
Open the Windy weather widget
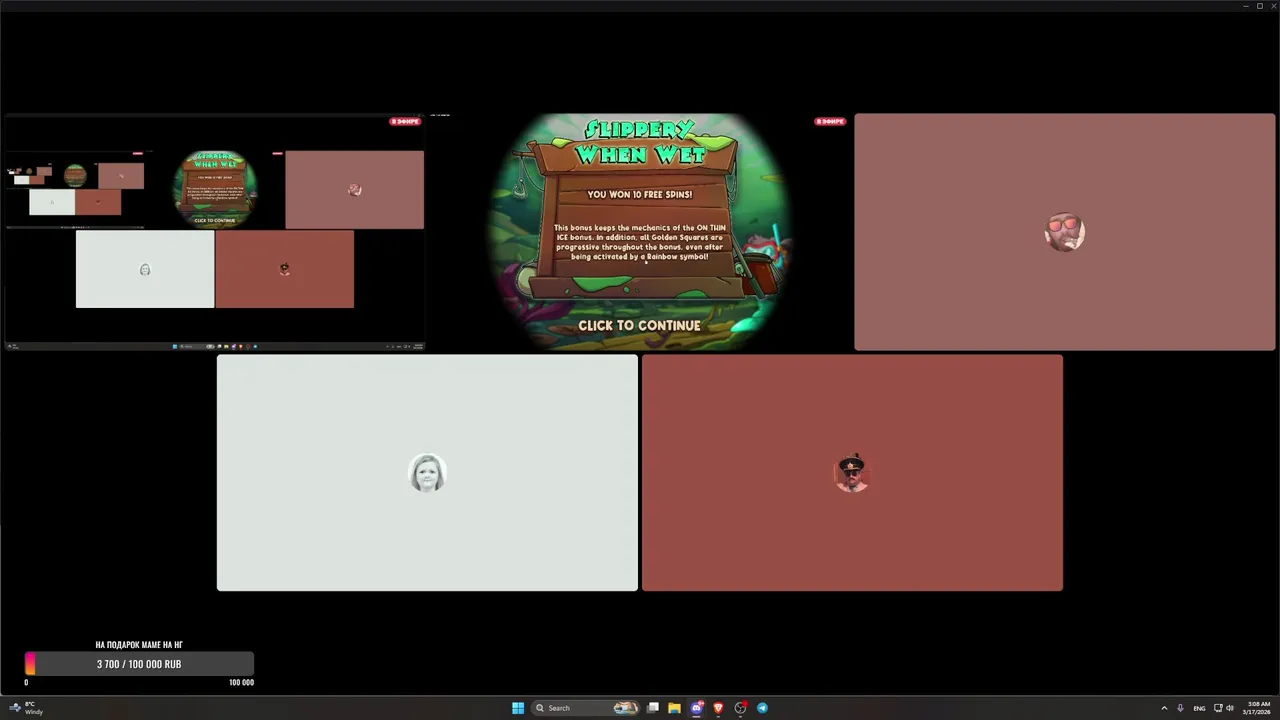coord(27,708)
